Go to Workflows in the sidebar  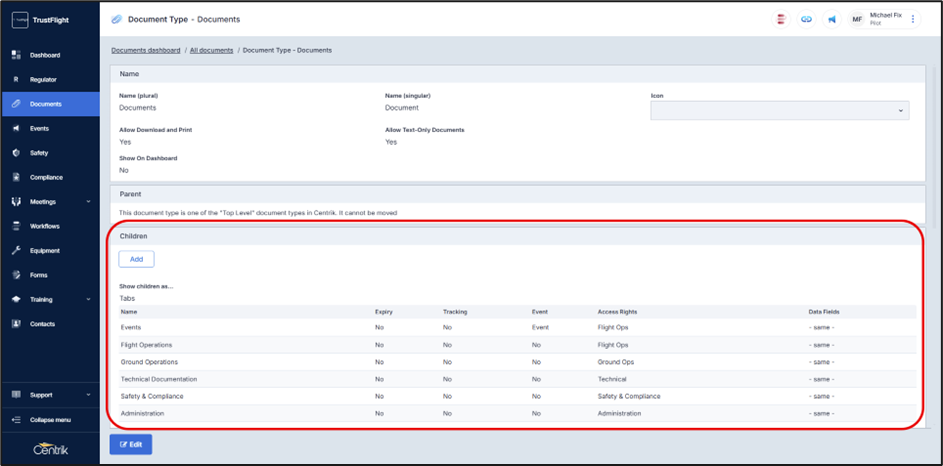click(x=45, y=226)
